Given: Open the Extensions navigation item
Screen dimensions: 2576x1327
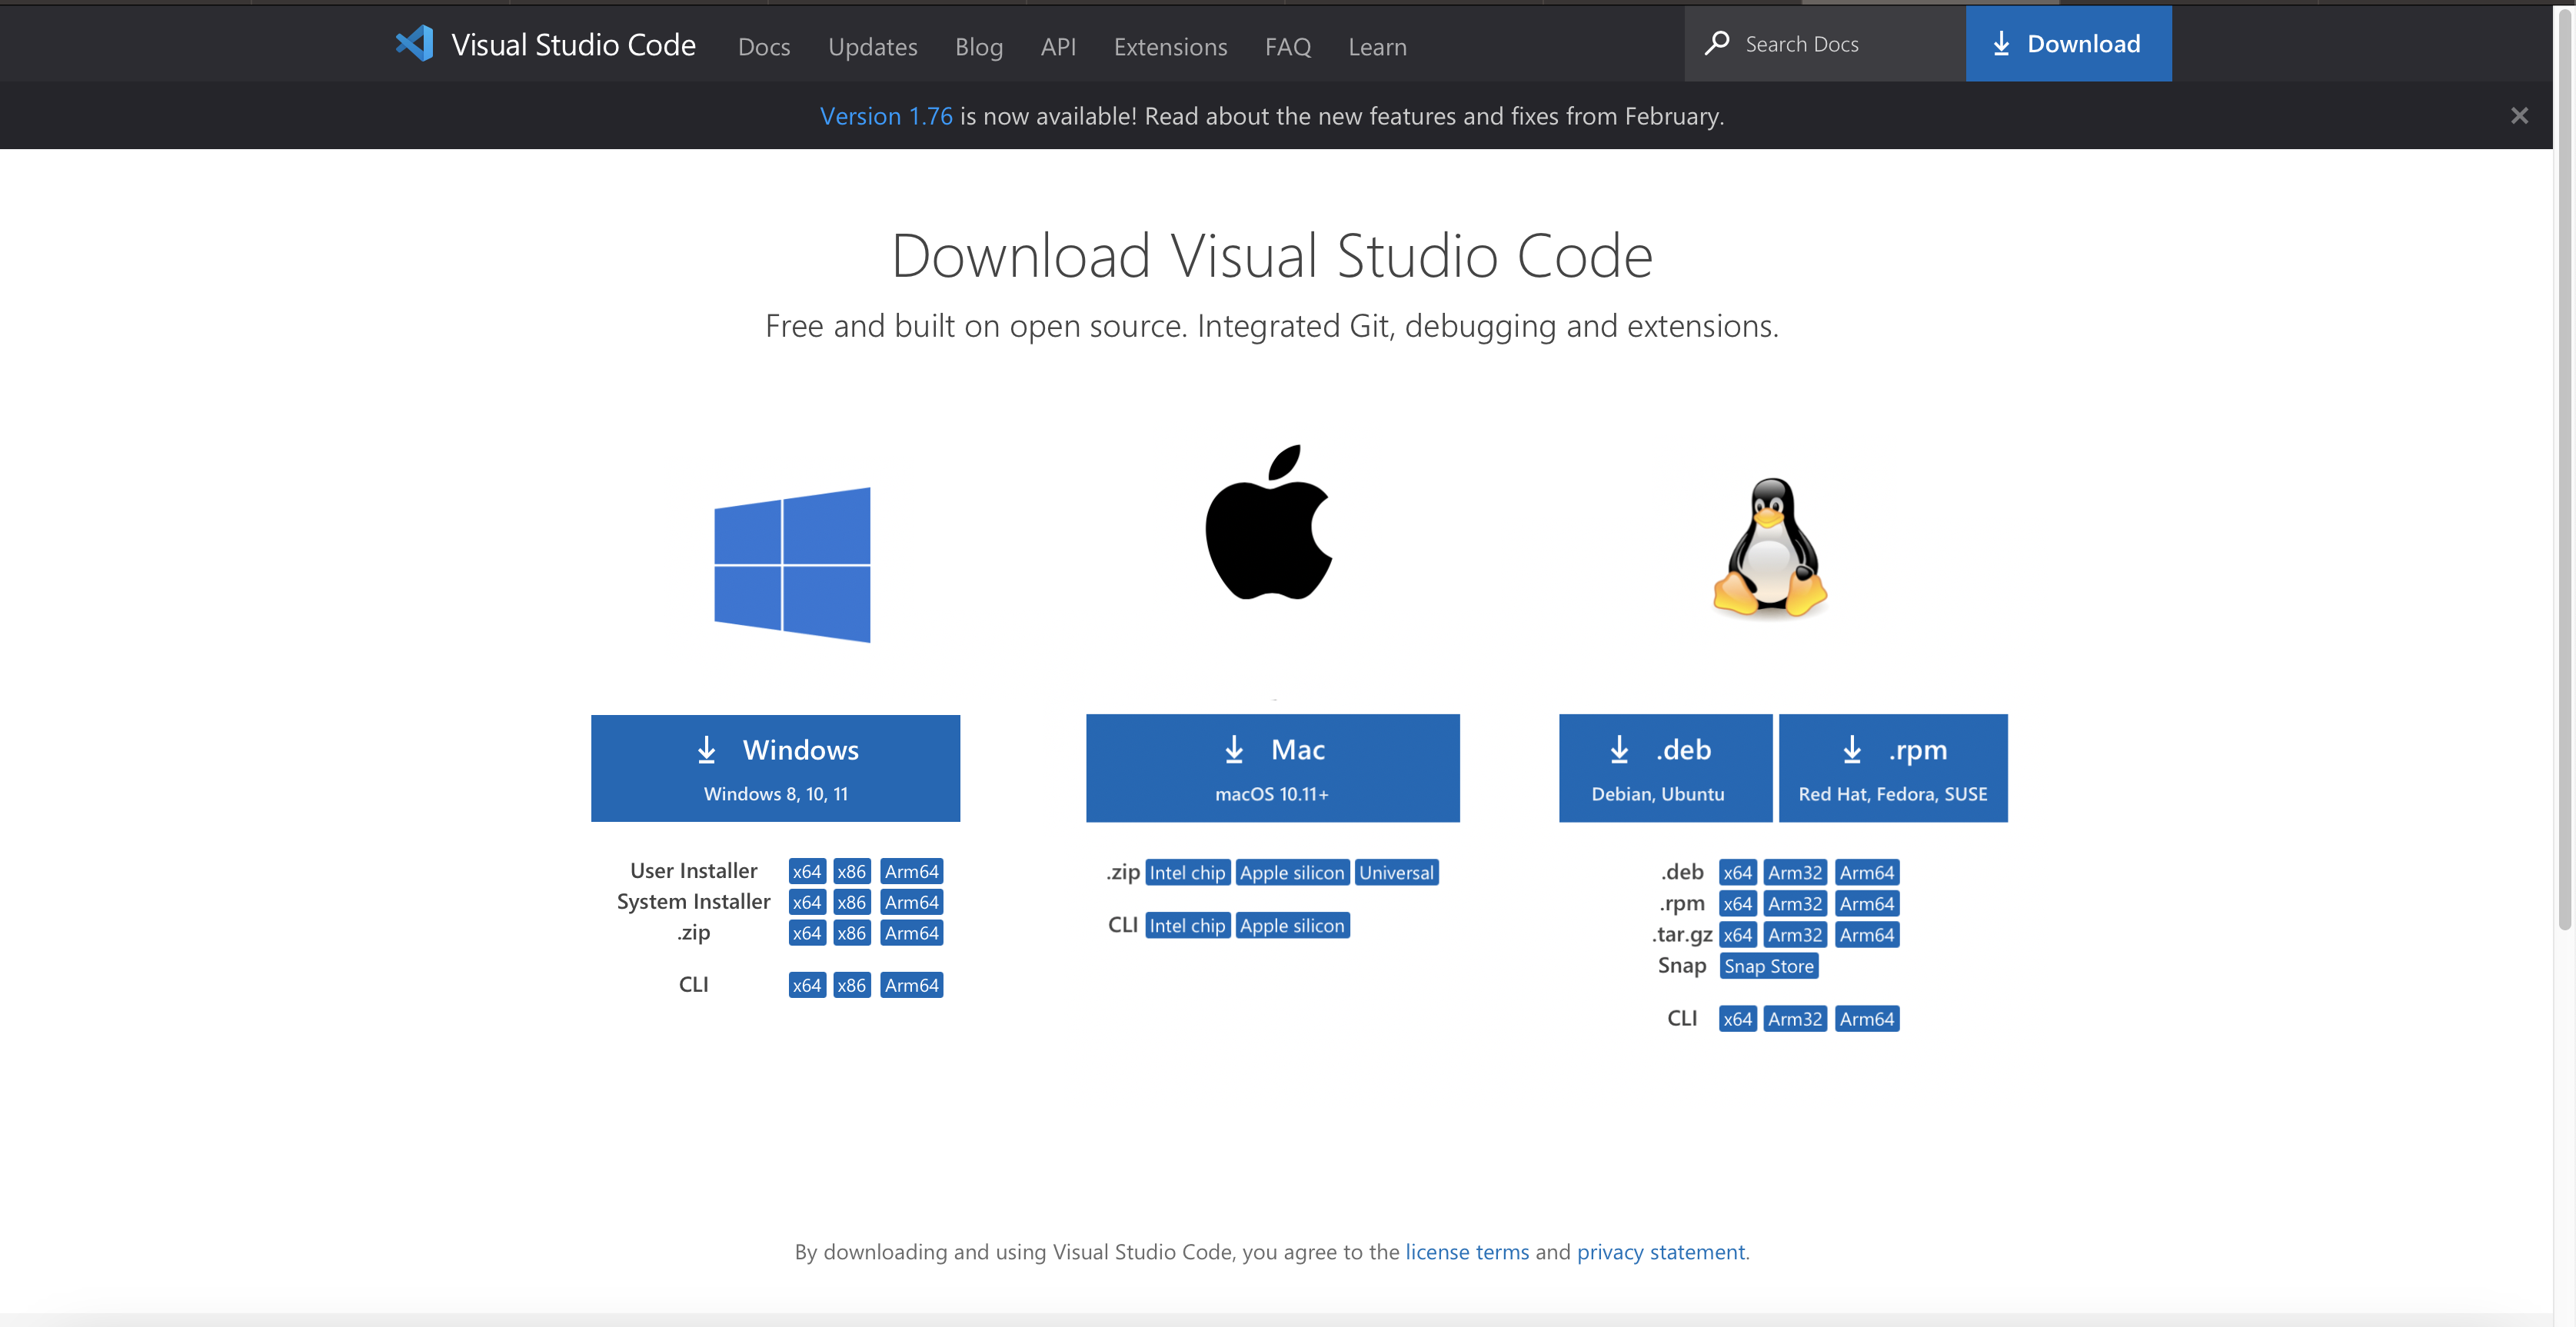Looking at the screenshot, I should click(1170, 47).
